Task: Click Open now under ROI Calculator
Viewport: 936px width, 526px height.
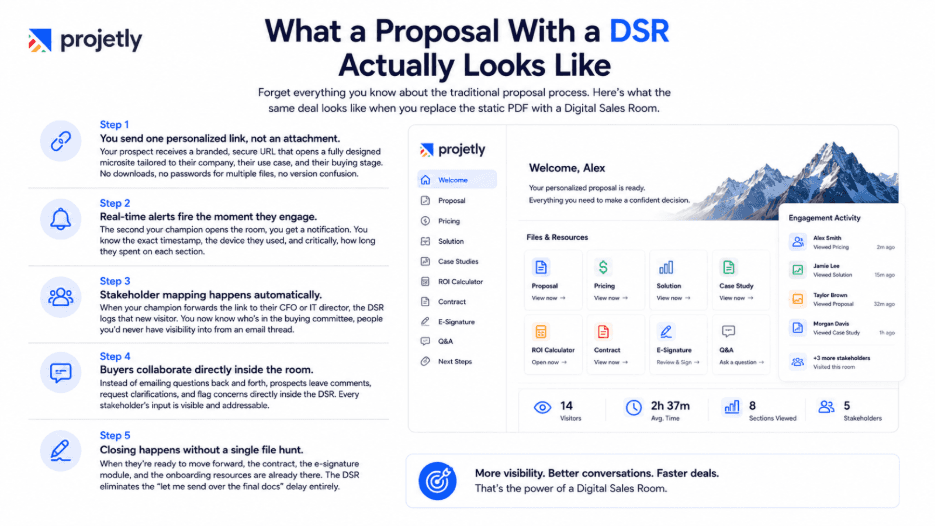Action: 549,362
